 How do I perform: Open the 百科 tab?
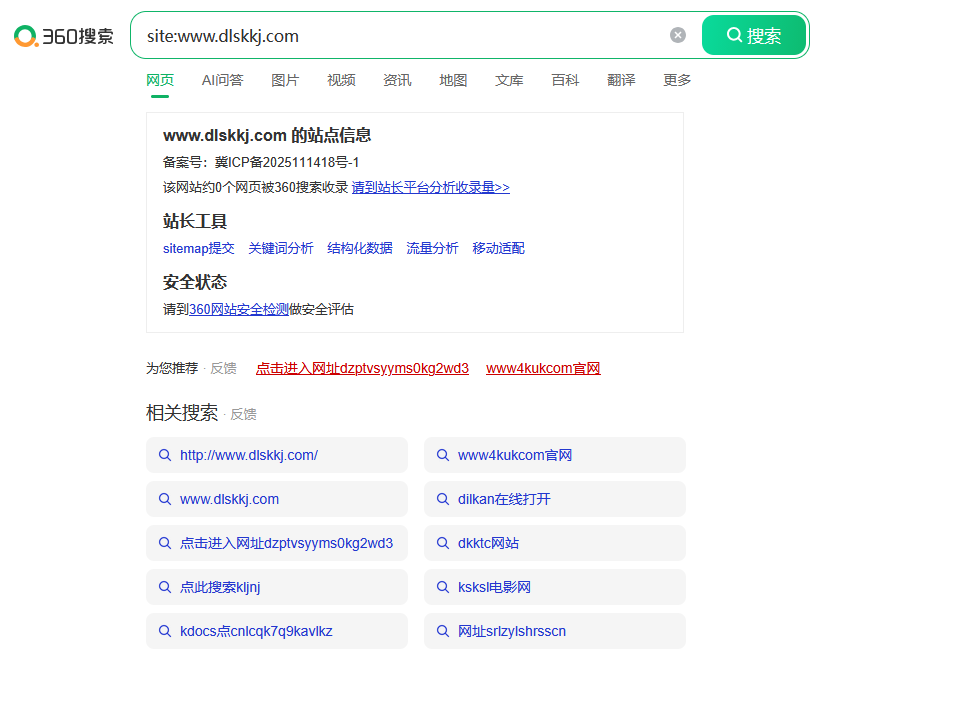coord(565,80)
